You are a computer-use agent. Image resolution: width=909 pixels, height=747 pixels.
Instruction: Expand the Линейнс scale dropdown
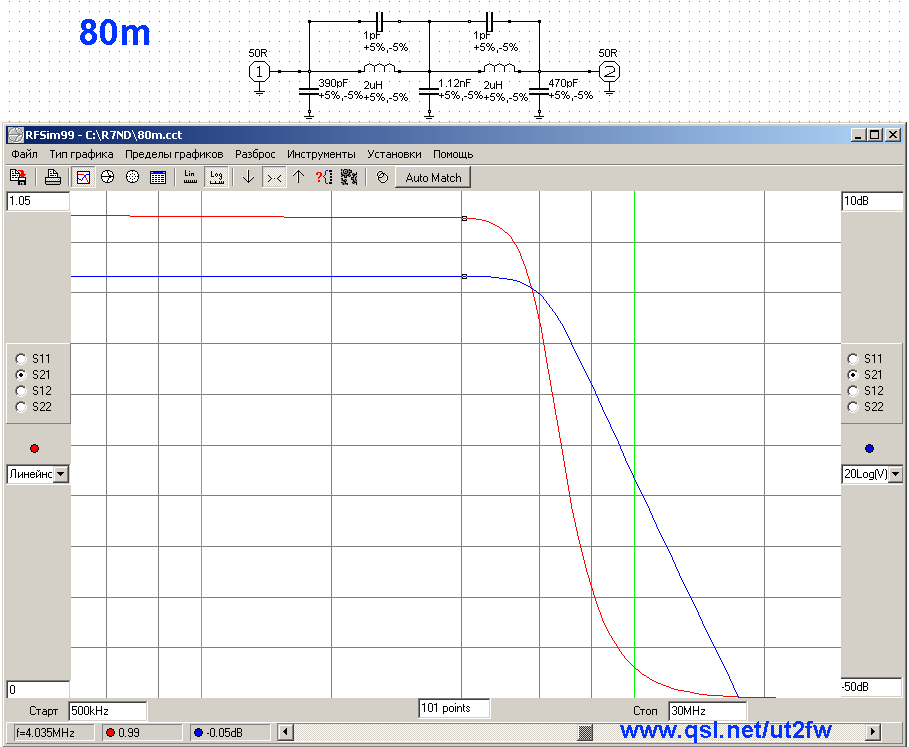61,474
